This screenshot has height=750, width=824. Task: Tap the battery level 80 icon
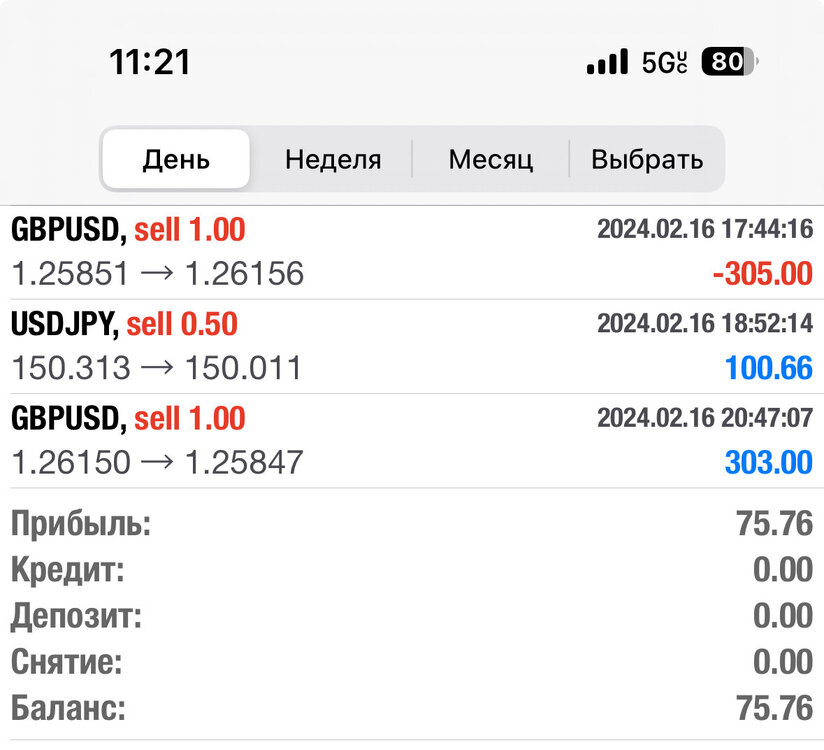point(729,61)
